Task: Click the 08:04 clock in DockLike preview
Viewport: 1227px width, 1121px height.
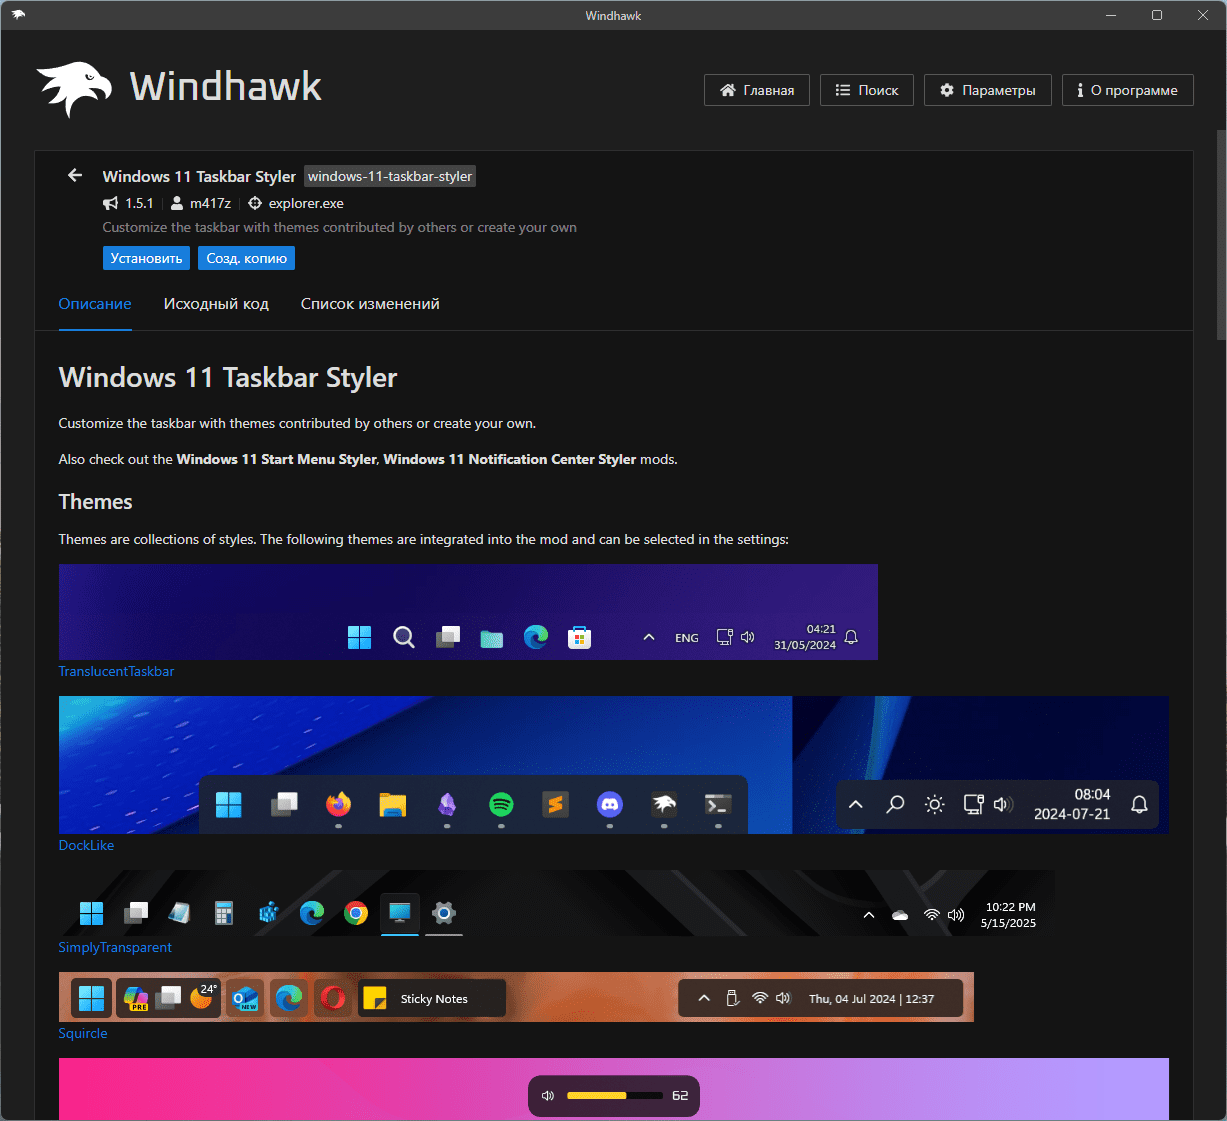Action: [x=1092, y=794]
